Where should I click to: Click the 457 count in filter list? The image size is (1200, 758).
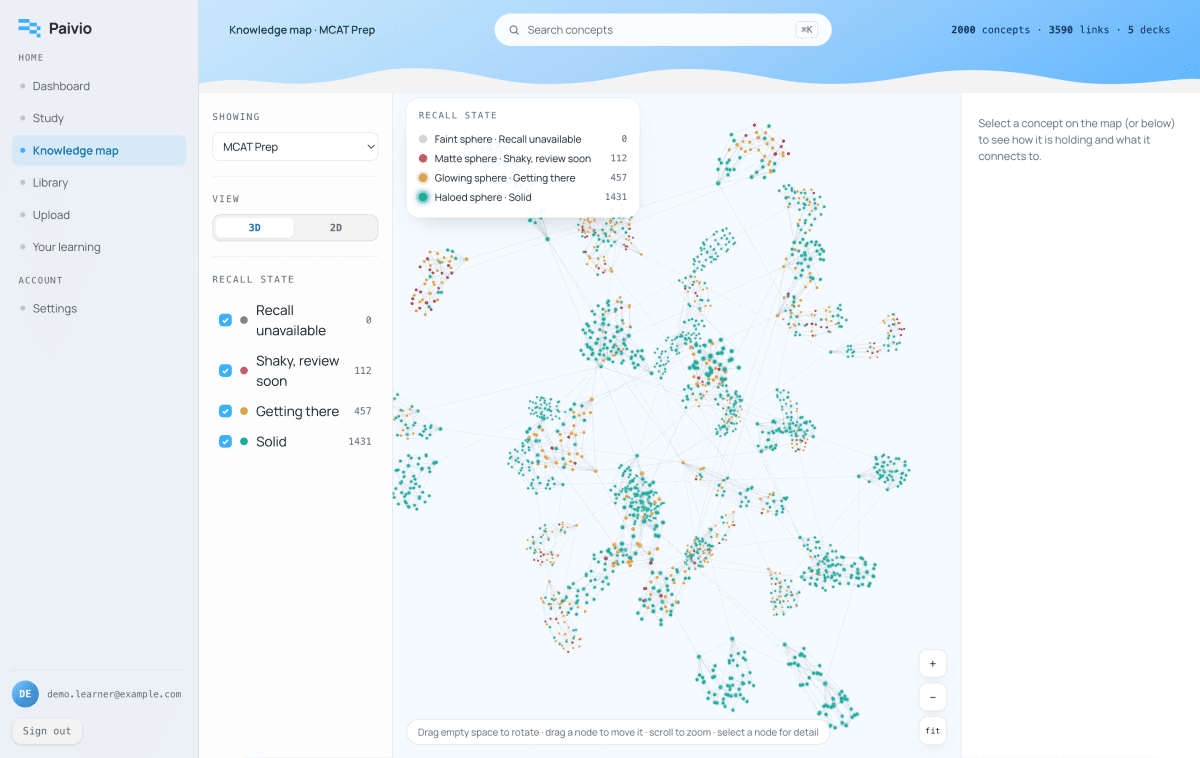[x=362, y=411]
